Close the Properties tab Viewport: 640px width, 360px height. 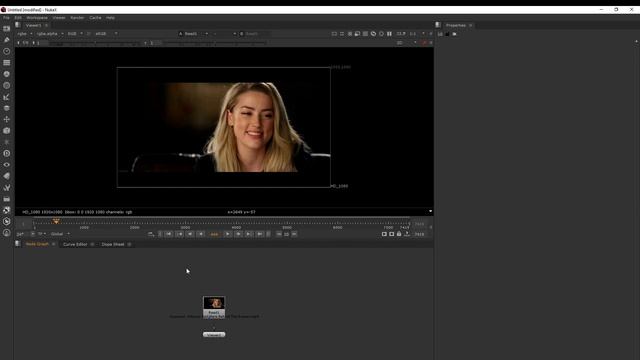click(x=471, y=25)
